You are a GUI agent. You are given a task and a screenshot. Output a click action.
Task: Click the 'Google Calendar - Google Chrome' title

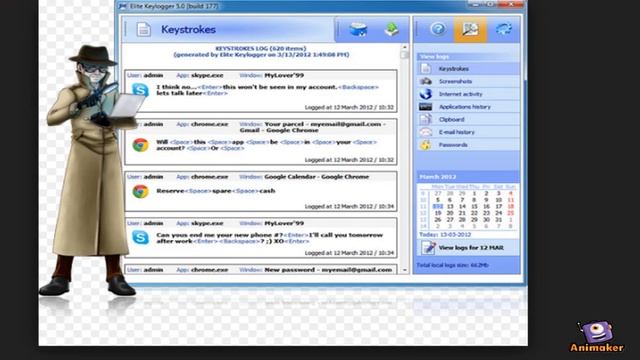pos(317,177)
